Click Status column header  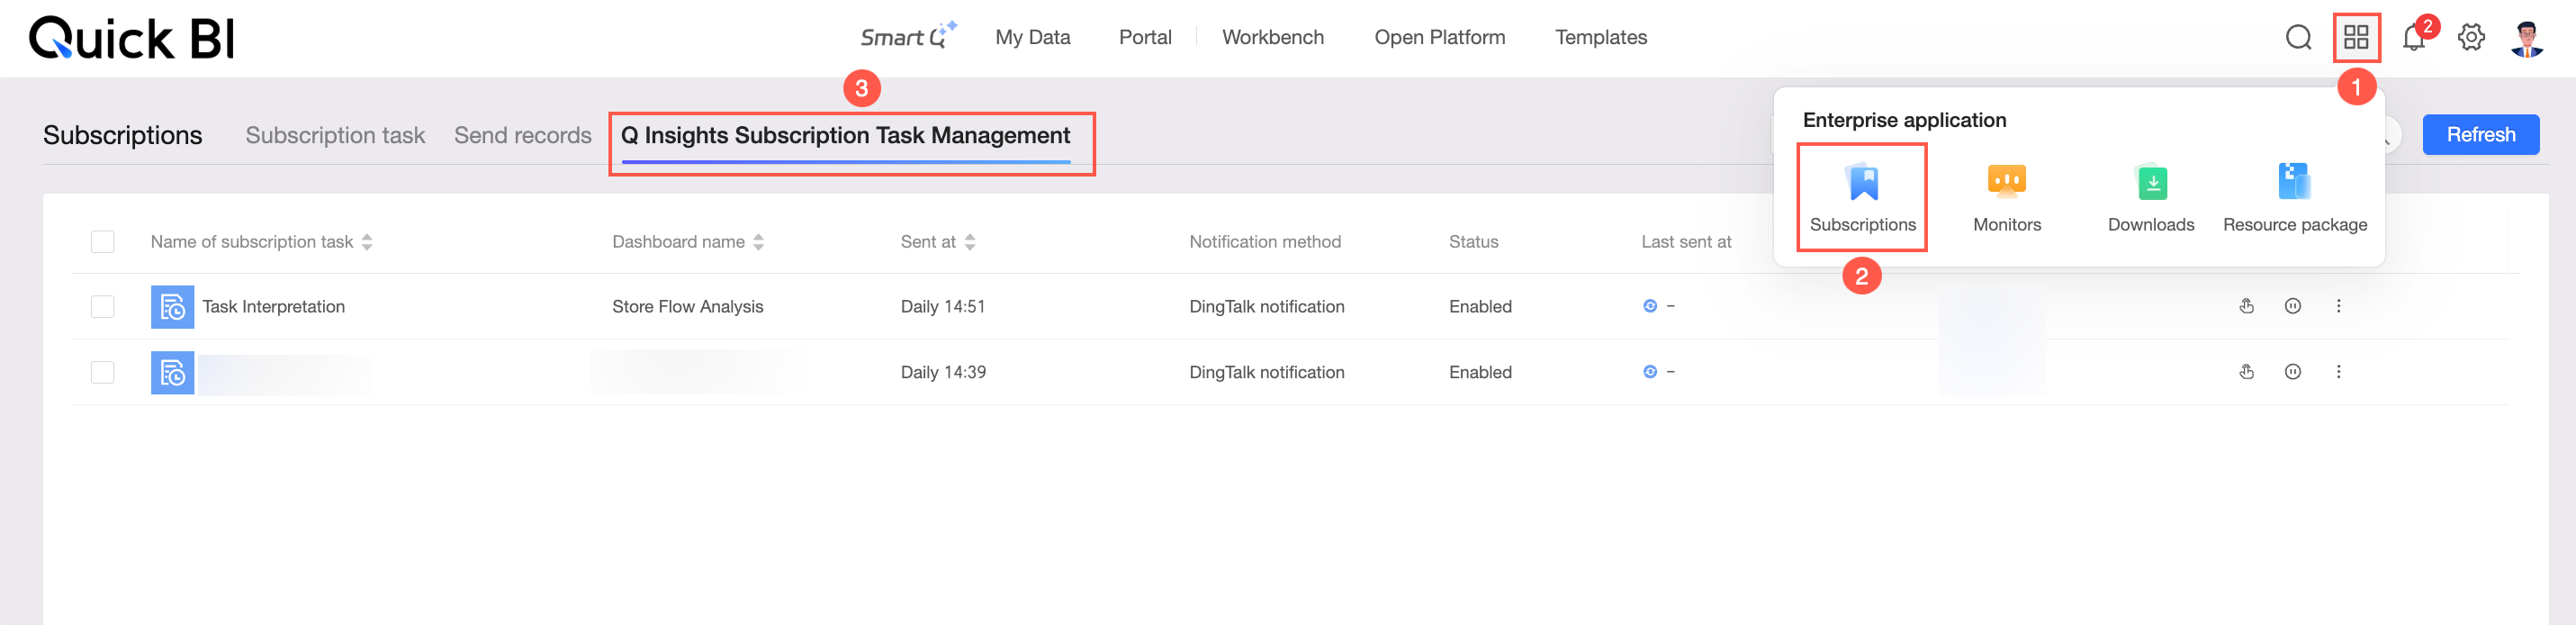coord(1473,242)
